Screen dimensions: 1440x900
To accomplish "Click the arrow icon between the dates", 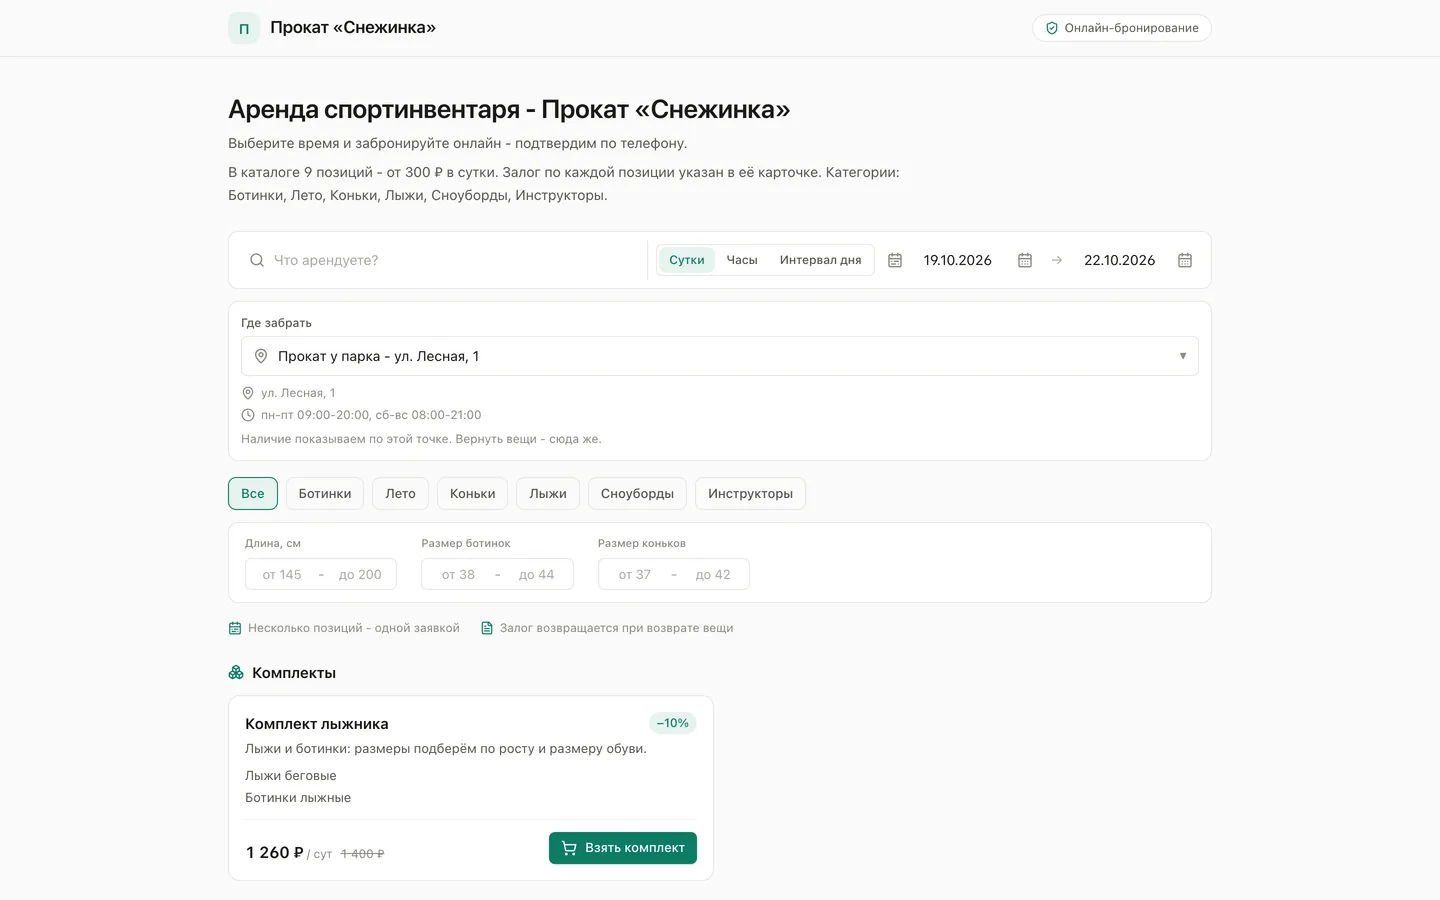I will (x=1057, y=260).
